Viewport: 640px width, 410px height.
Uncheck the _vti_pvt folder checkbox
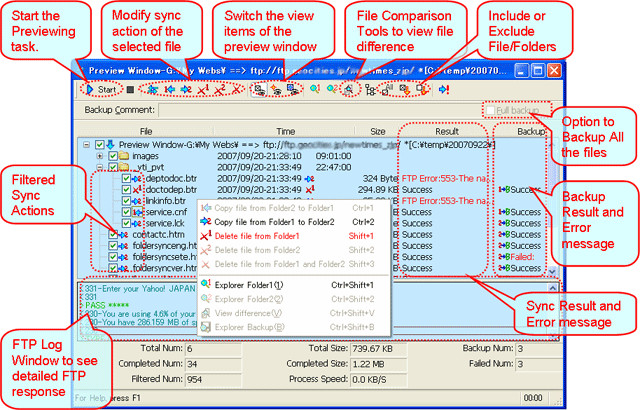click(113, 167)
